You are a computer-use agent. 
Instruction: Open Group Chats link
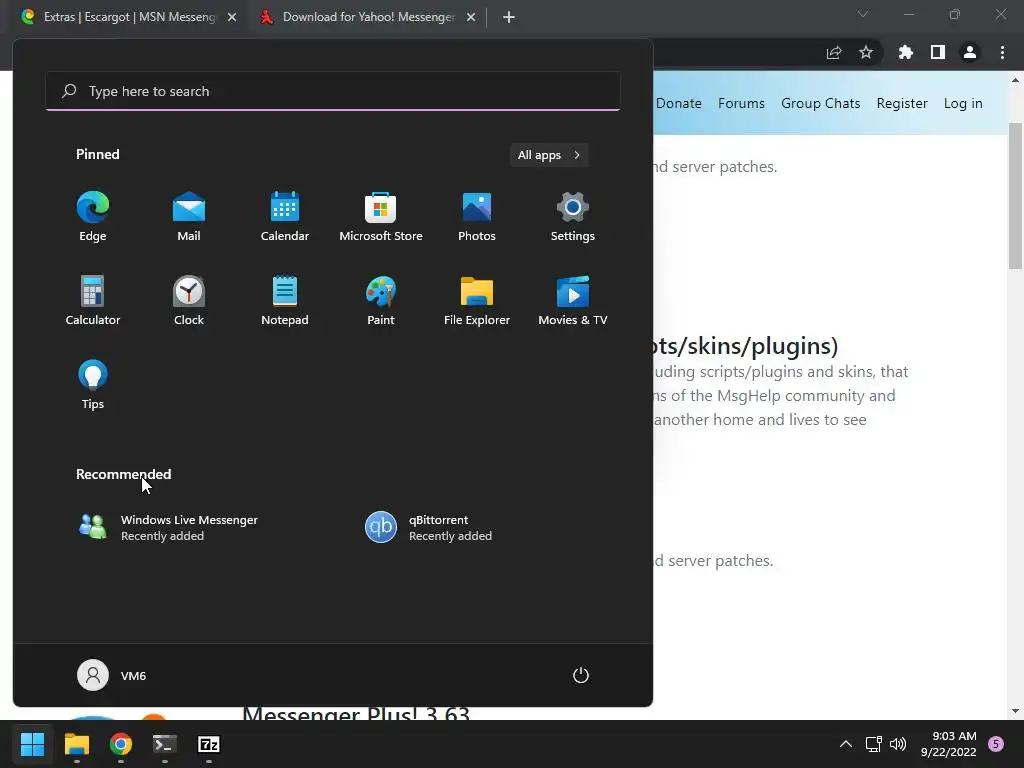(820, 103)
